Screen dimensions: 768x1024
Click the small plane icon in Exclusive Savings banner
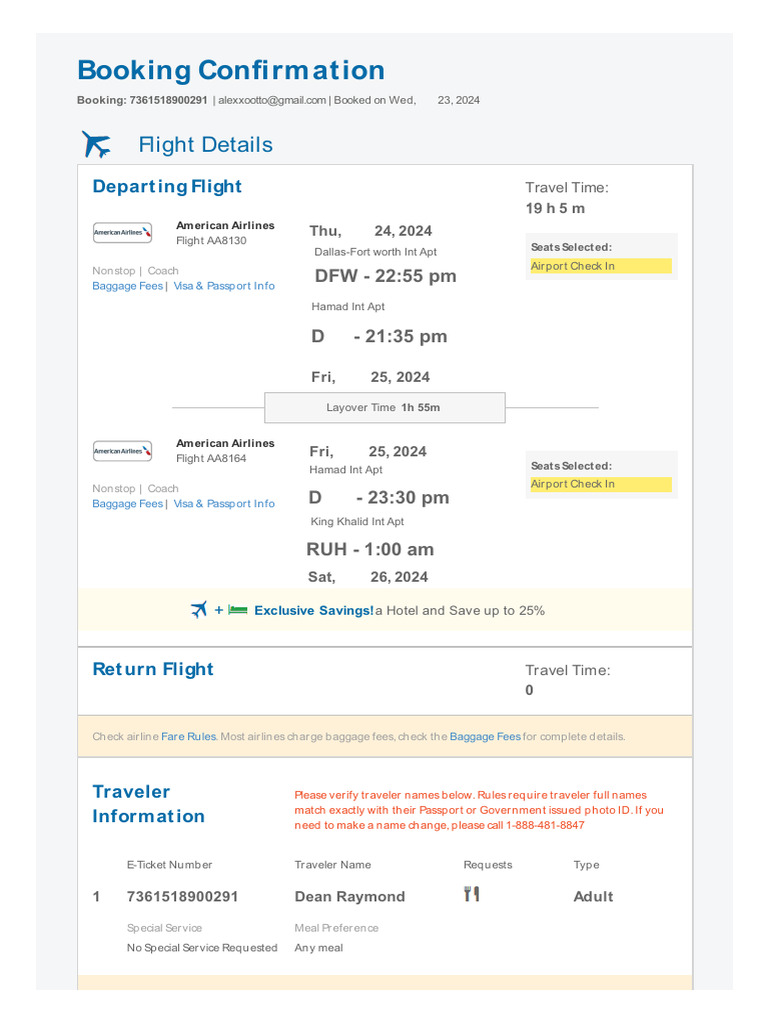point(199,610)
